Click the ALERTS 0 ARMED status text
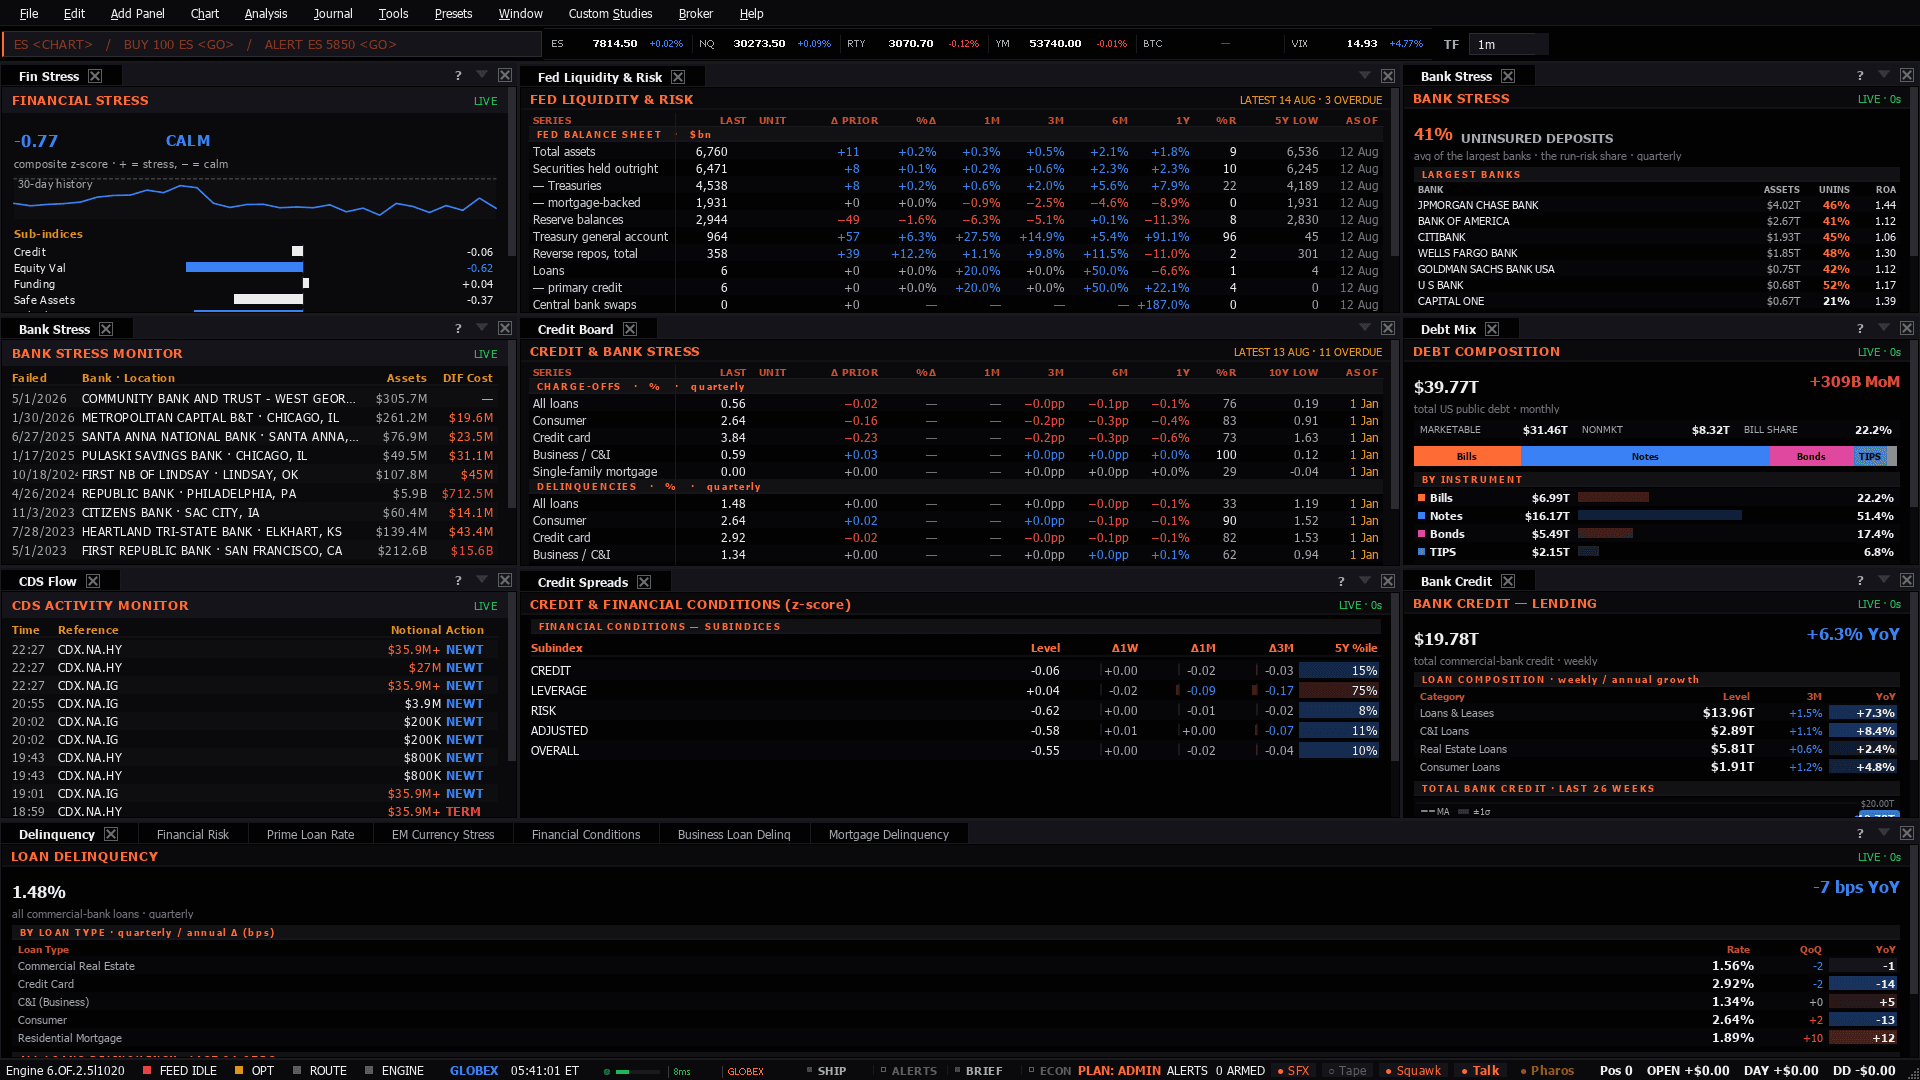This screenshot has height=1080, width=1920. pos(1215,1070)
